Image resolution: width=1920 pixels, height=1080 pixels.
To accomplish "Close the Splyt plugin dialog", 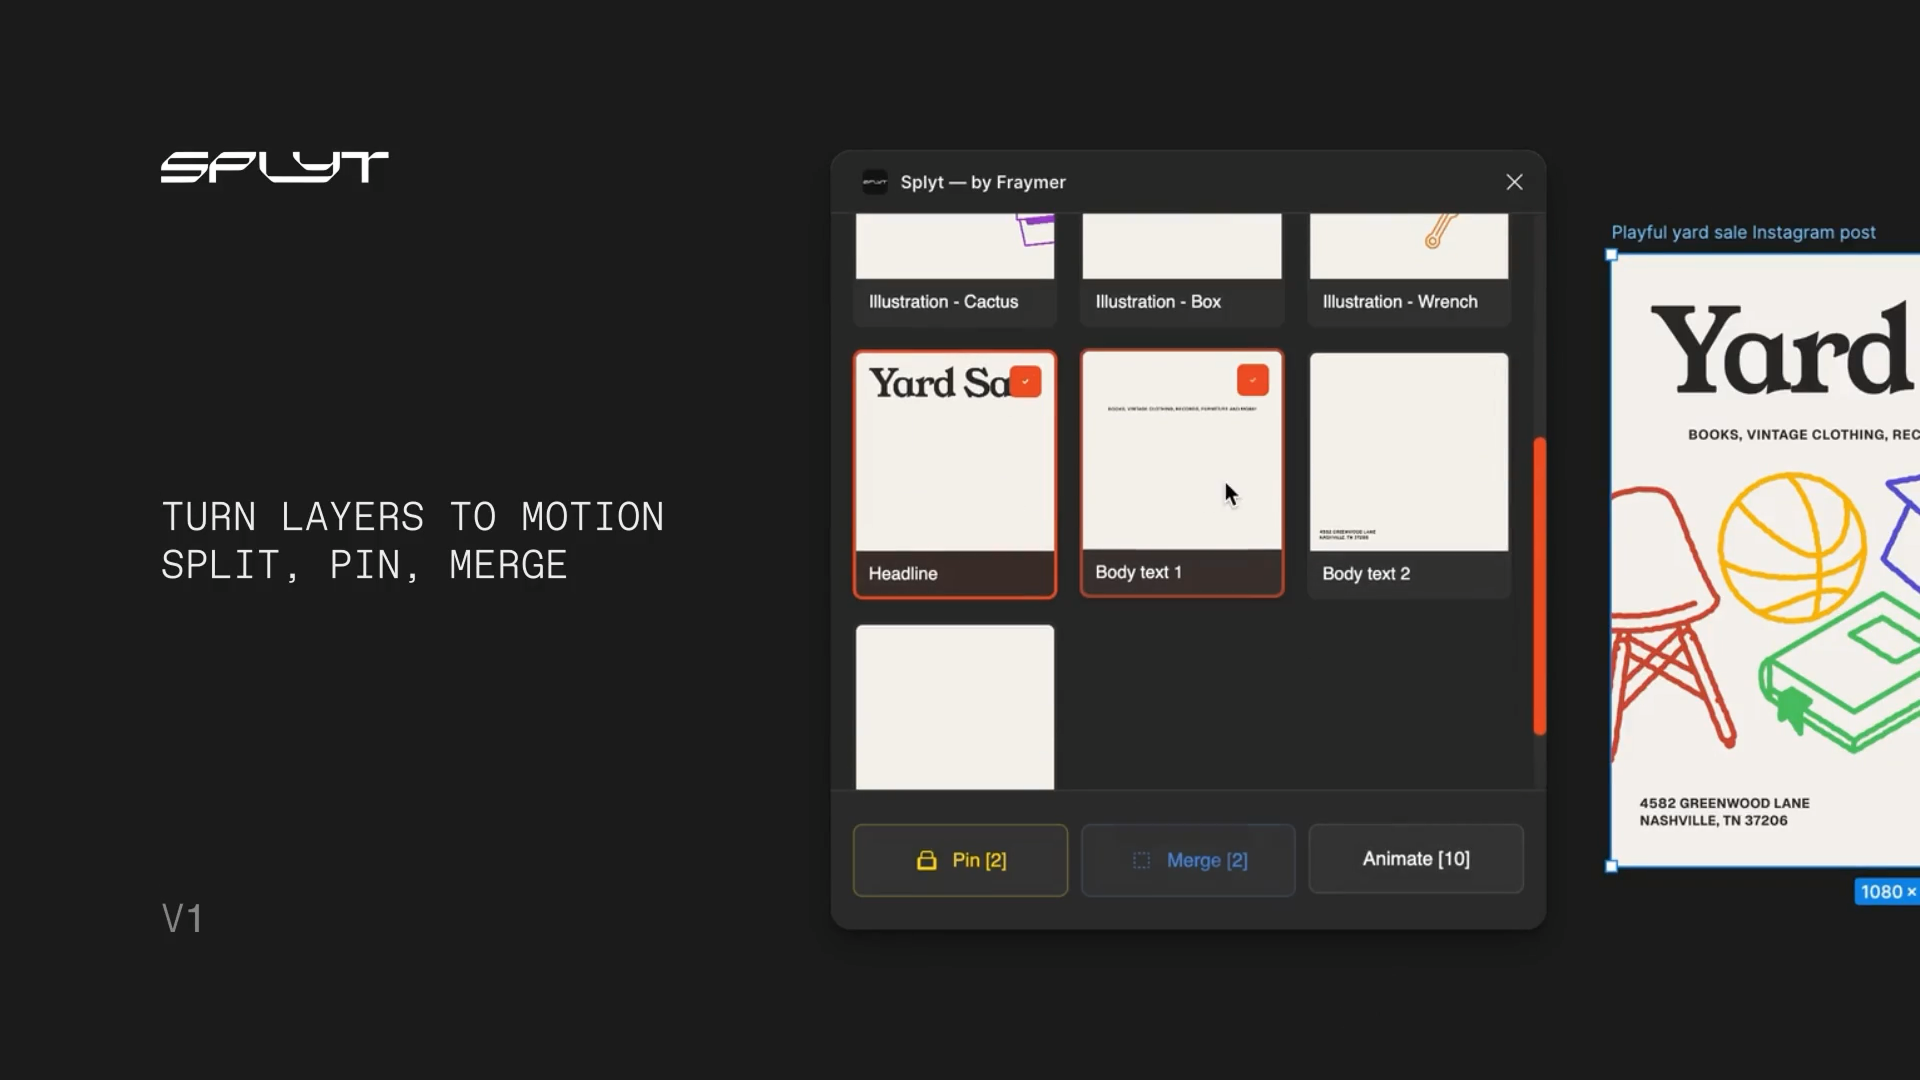I will click(1514, 182).
